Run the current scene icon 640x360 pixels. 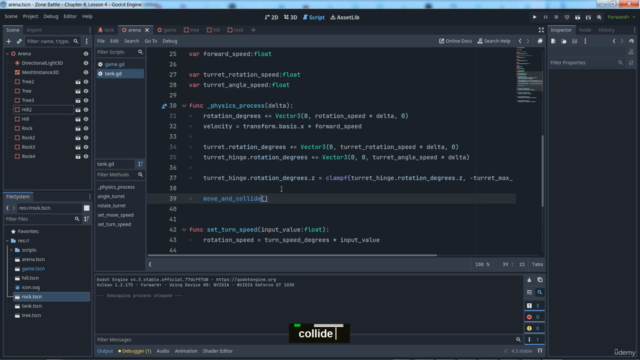point(578,17)
